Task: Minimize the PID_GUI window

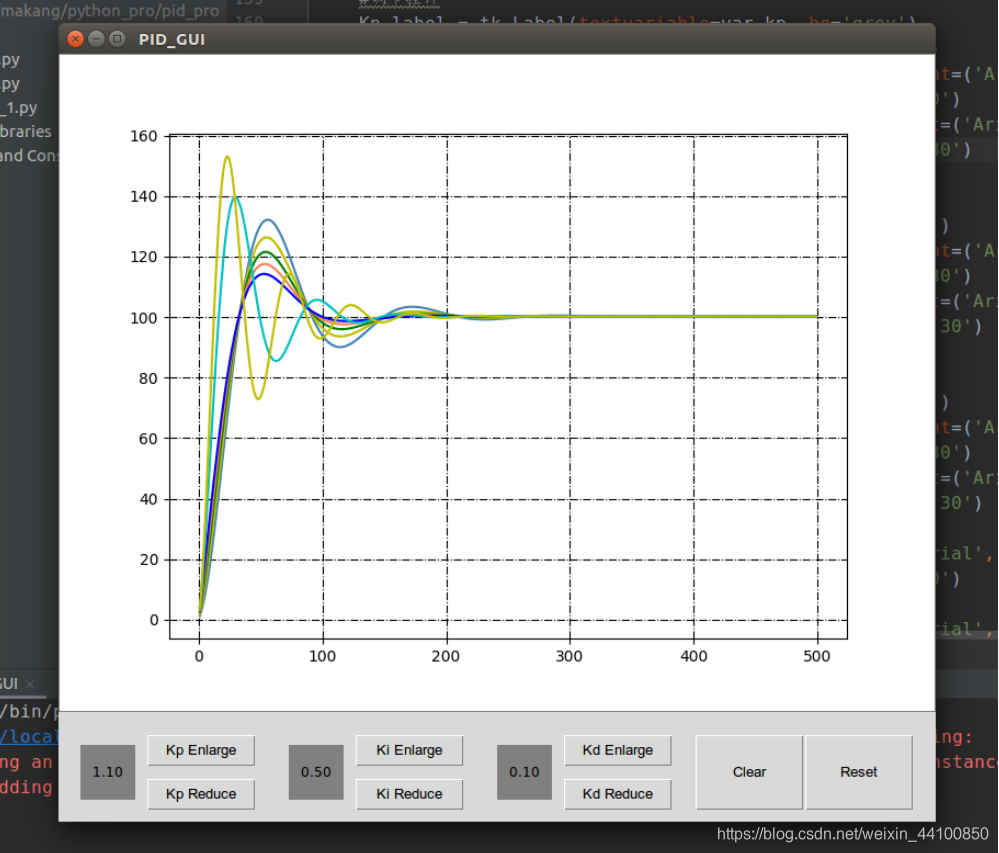Action: [96, 39]
